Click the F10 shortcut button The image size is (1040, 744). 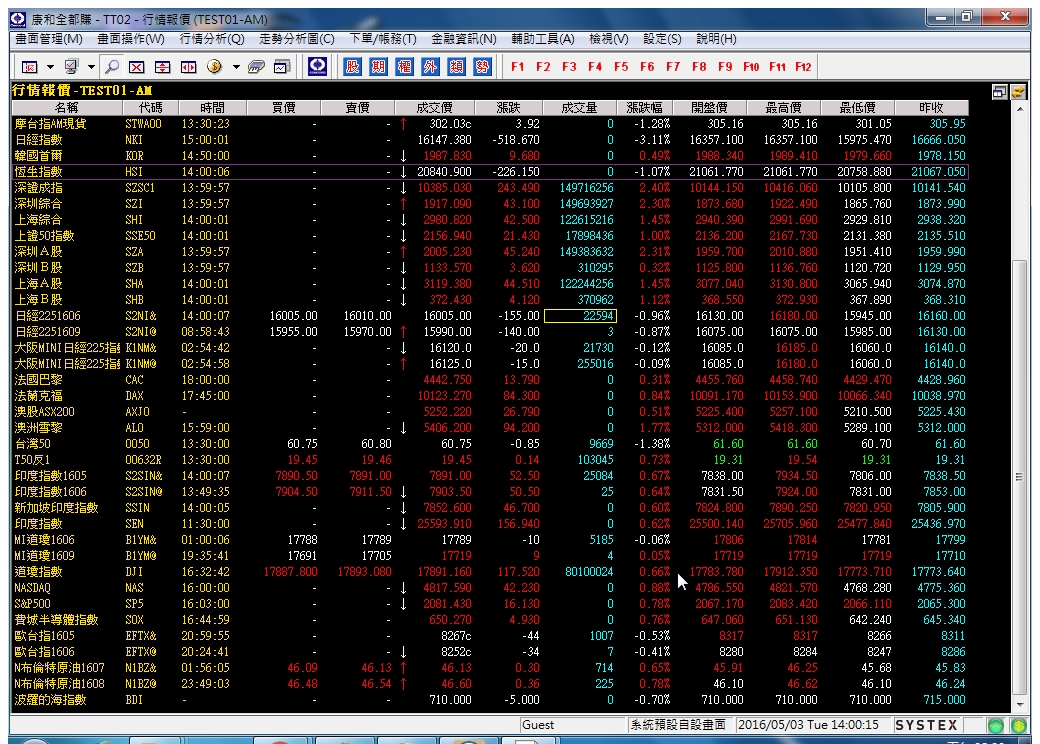tap(751, 67)
